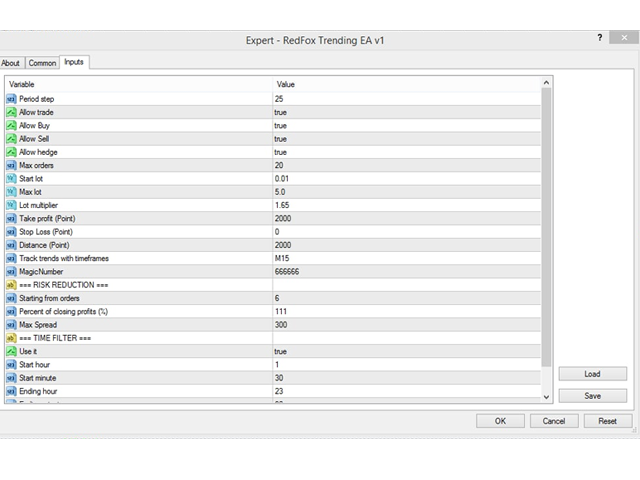640x480 pixels.
Task: Click the double-type icon beside Max lot
Action: 11,192
